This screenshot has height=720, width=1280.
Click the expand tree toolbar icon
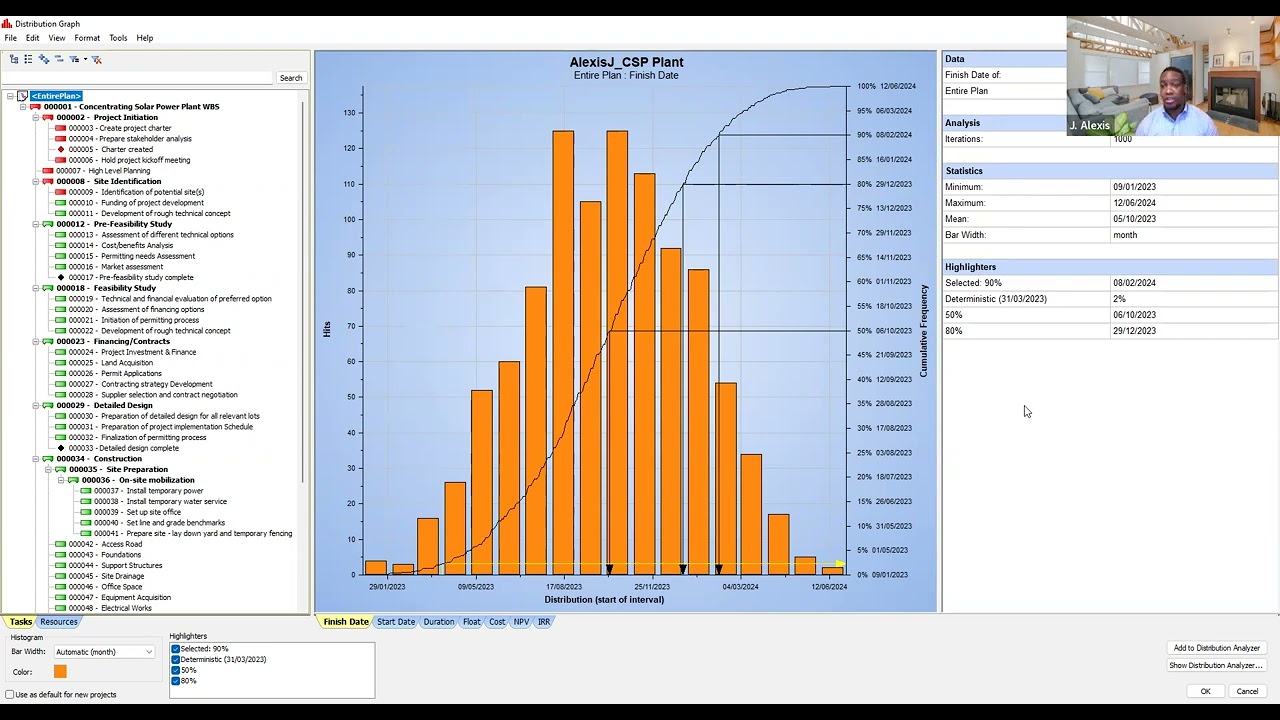click(x=14, y=59)
